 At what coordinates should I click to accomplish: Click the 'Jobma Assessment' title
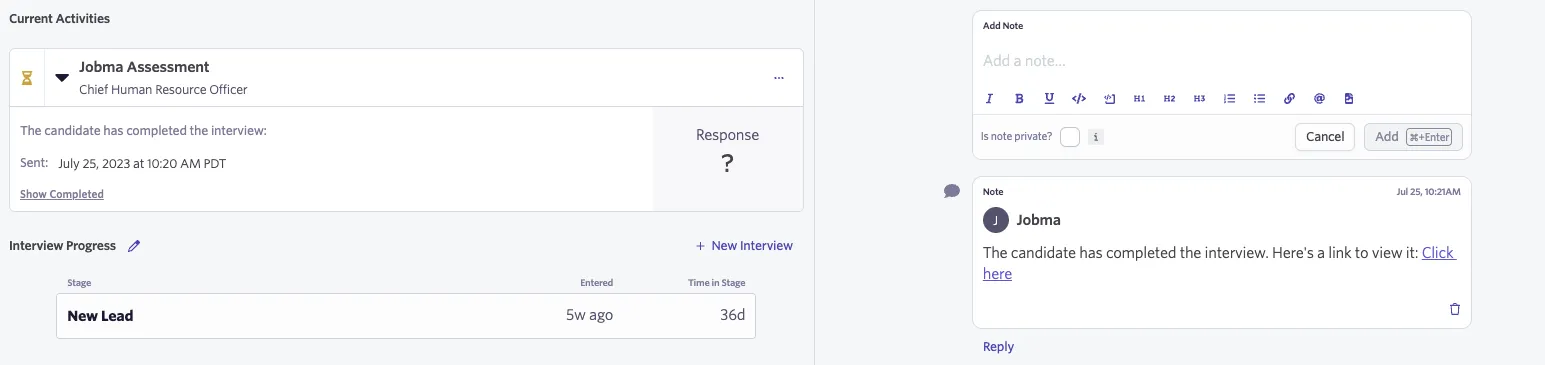[144, 67]
